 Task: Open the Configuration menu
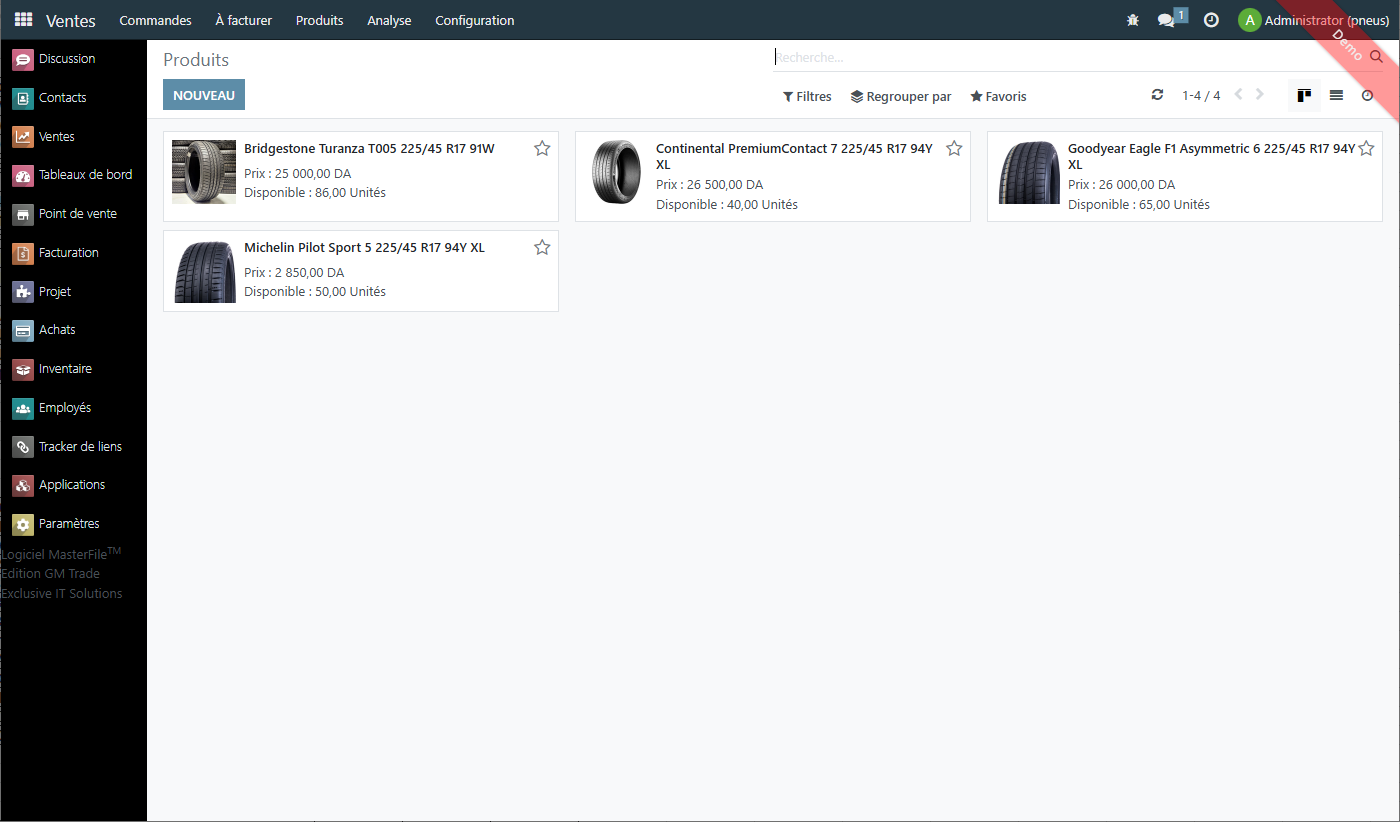[475, 20]
